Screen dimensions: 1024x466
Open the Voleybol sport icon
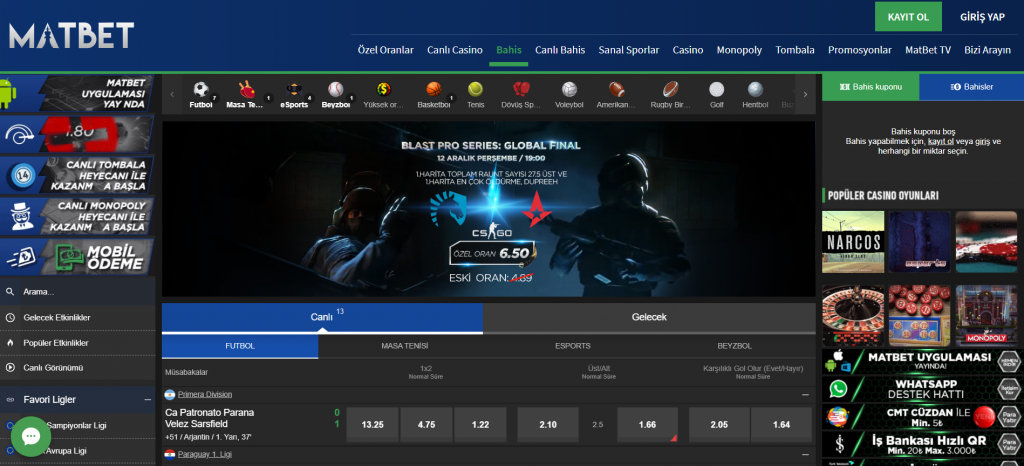[569, 91]
